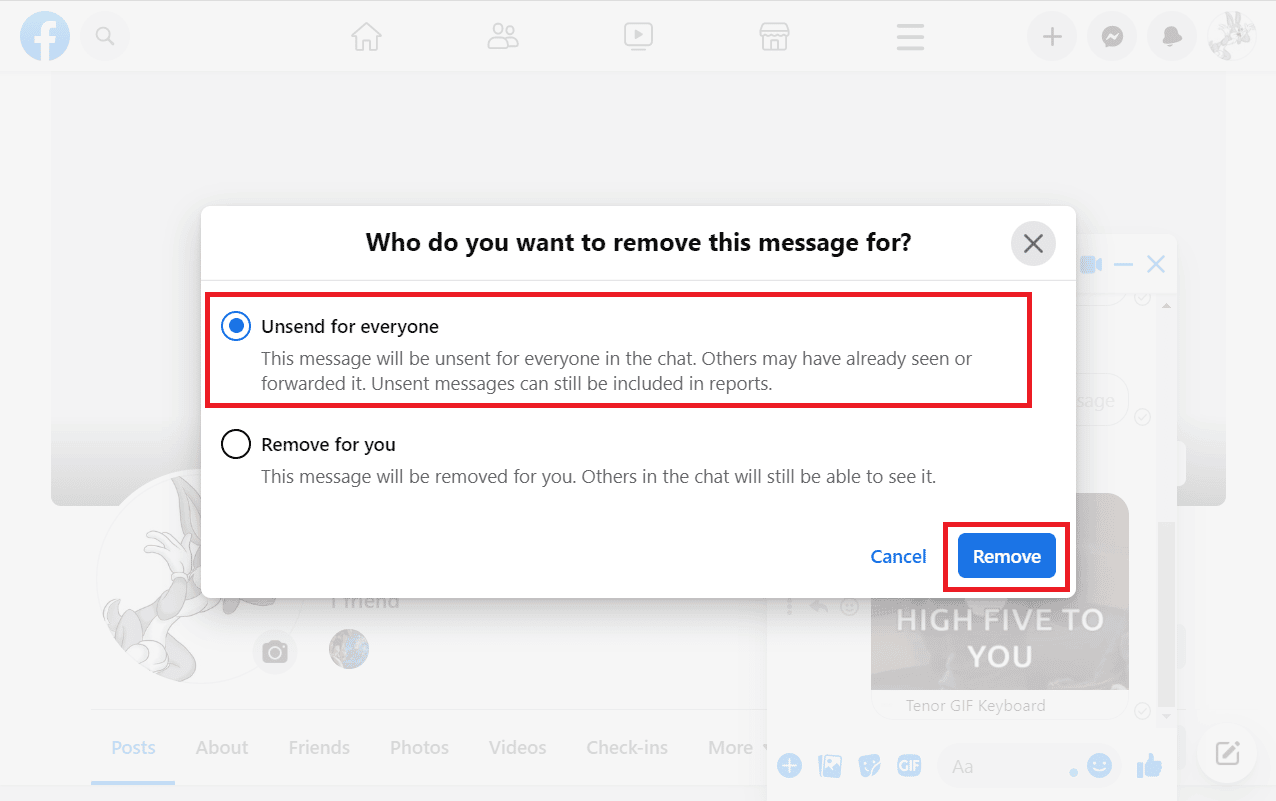The image size is (1276, 801).
Task: Open the GIF picker in the chat
Action: pos(909,765)
